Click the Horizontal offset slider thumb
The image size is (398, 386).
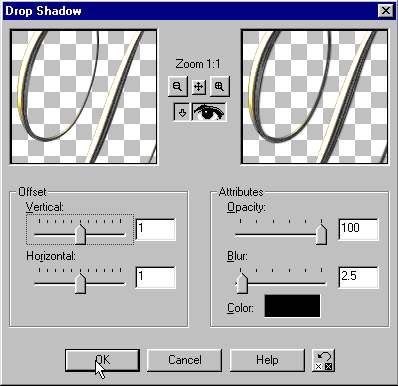tap(80, 284)
